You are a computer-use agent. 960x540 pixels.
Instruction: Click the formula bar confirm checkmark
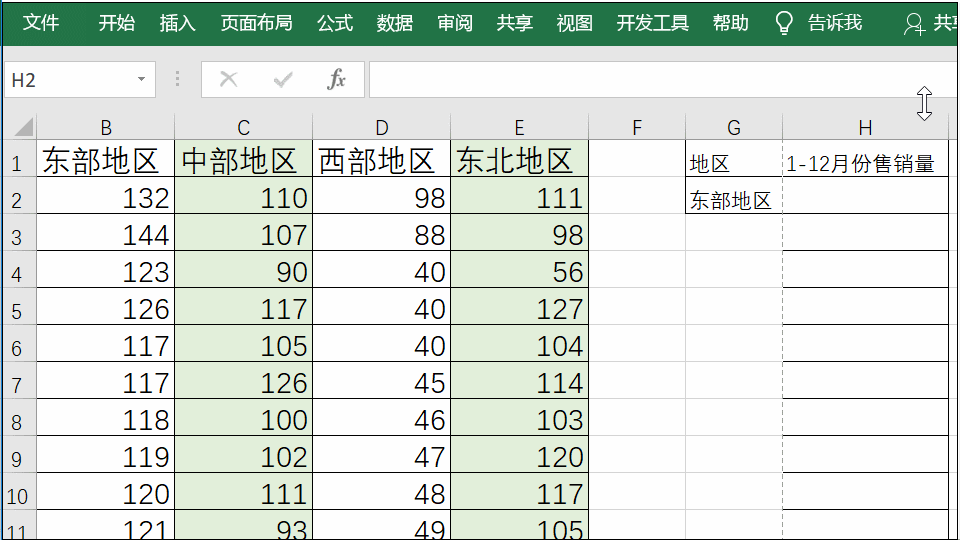283,79
